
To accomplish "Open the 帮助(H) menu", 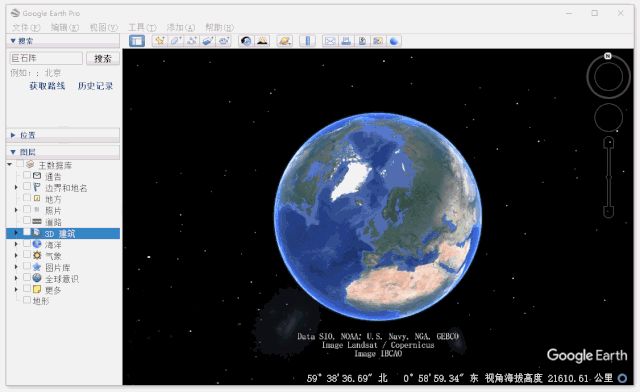I will [220, 27].
